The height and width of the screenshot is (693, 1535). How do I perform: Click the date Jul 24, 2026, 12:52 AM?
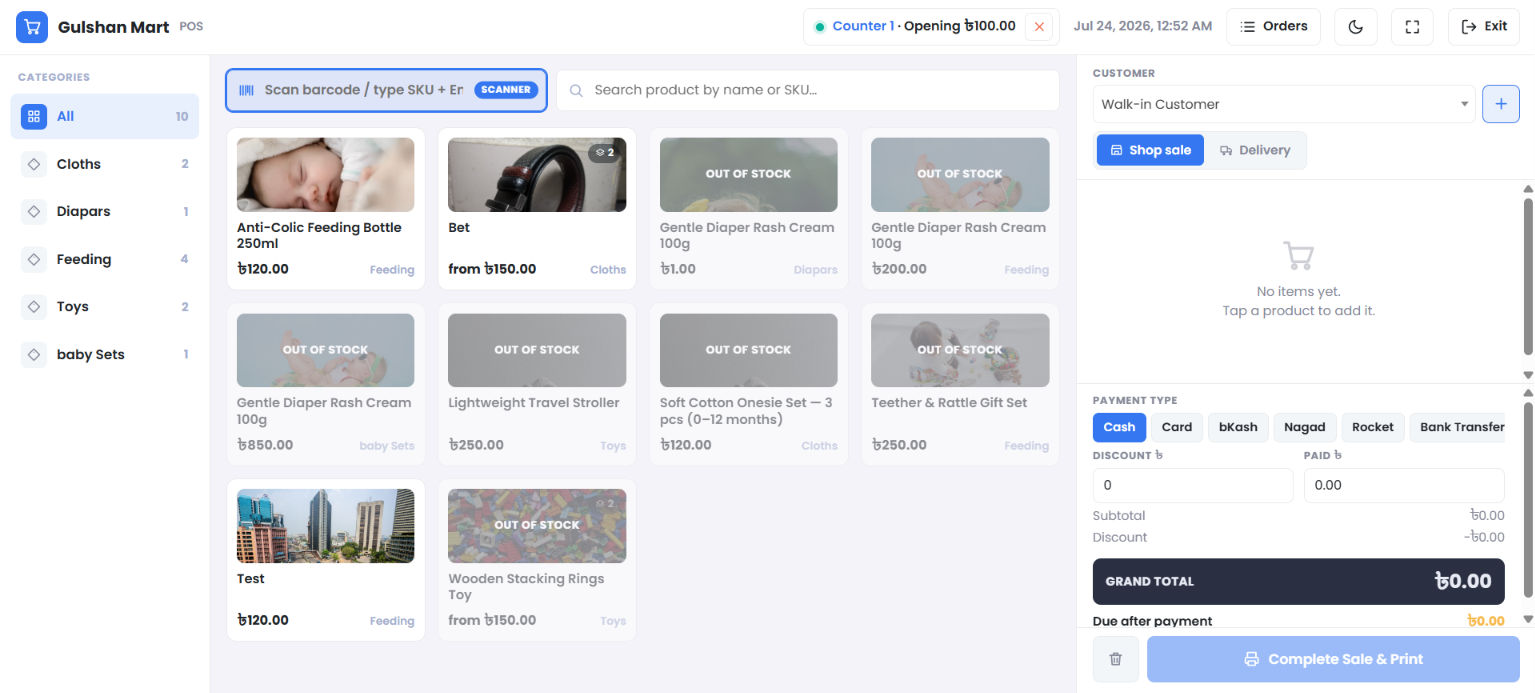coord(1143,26)
